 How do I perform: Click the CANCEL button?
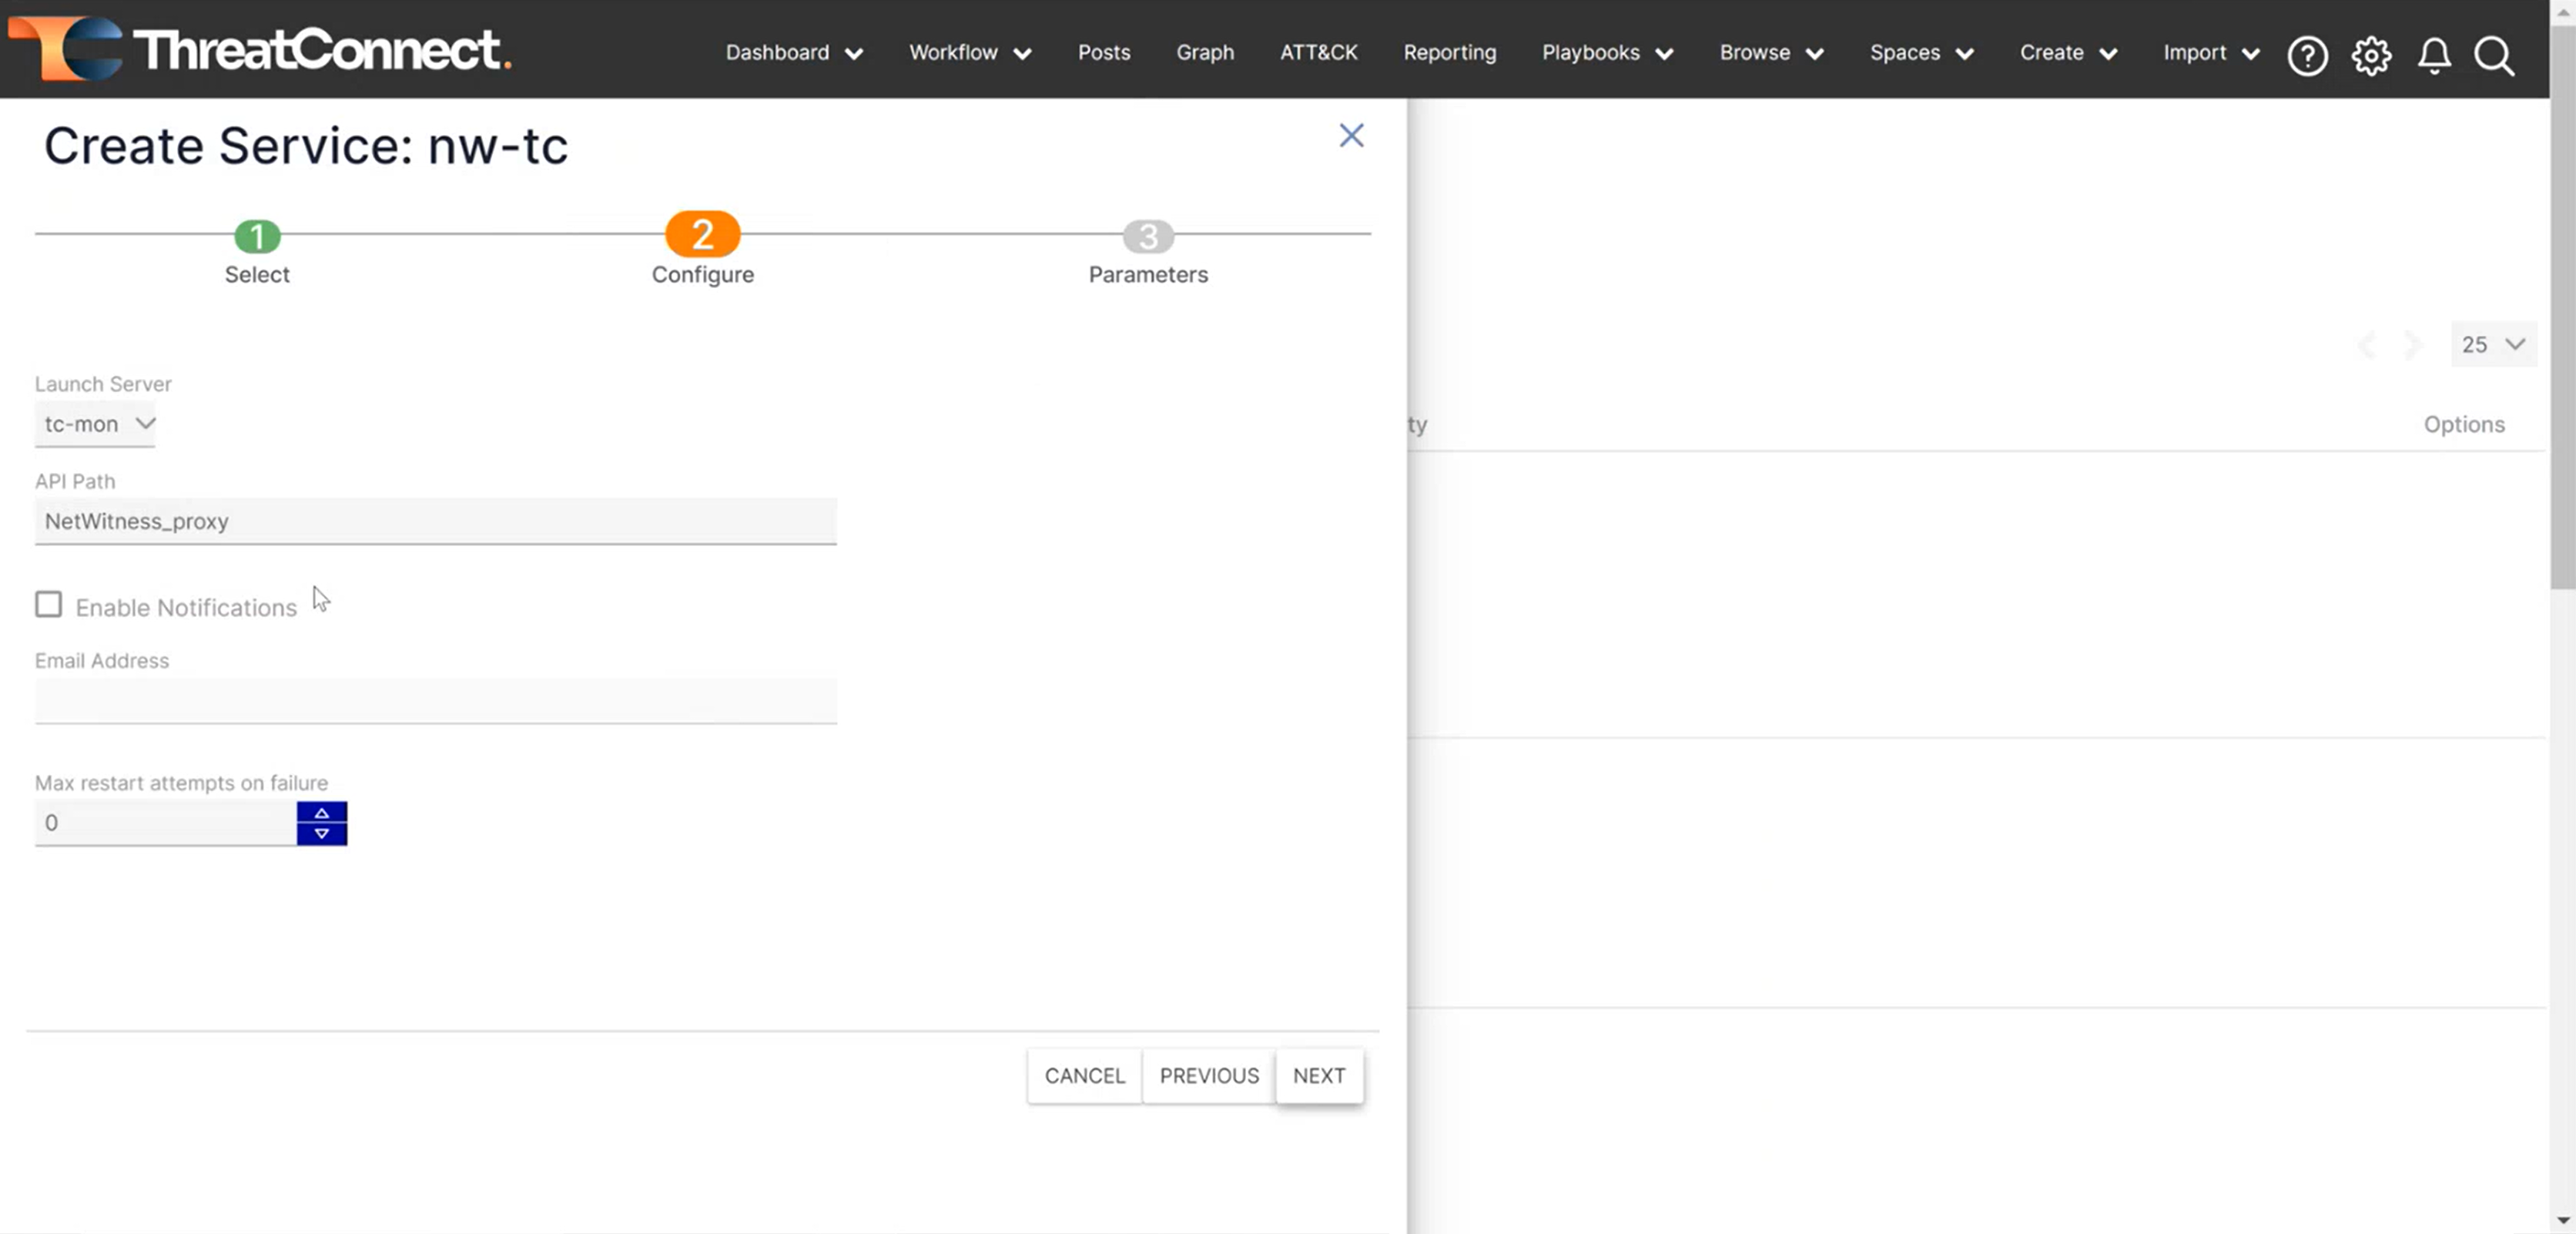pyautogui.click(x=1084, y=1076)
